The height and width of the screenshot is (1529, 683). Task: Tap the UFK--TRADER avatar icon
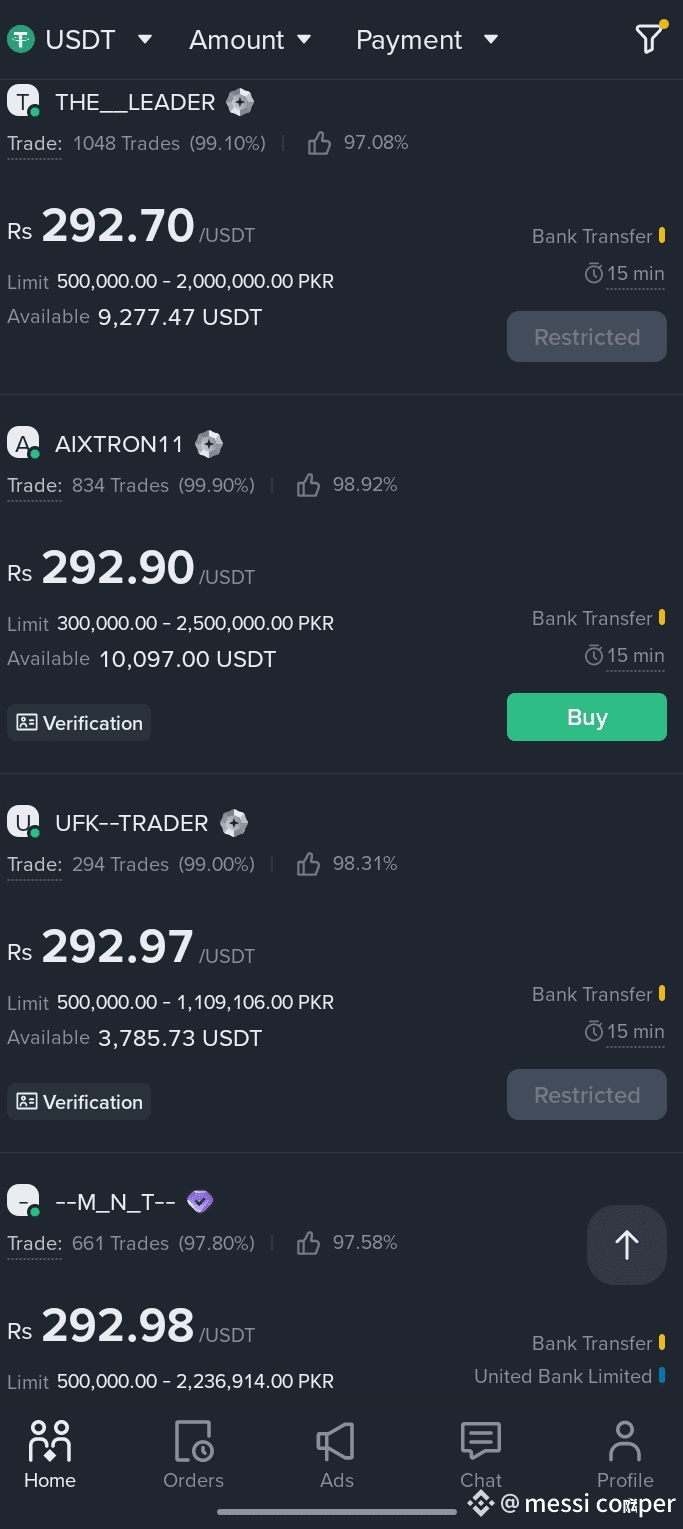coord(23,823)
